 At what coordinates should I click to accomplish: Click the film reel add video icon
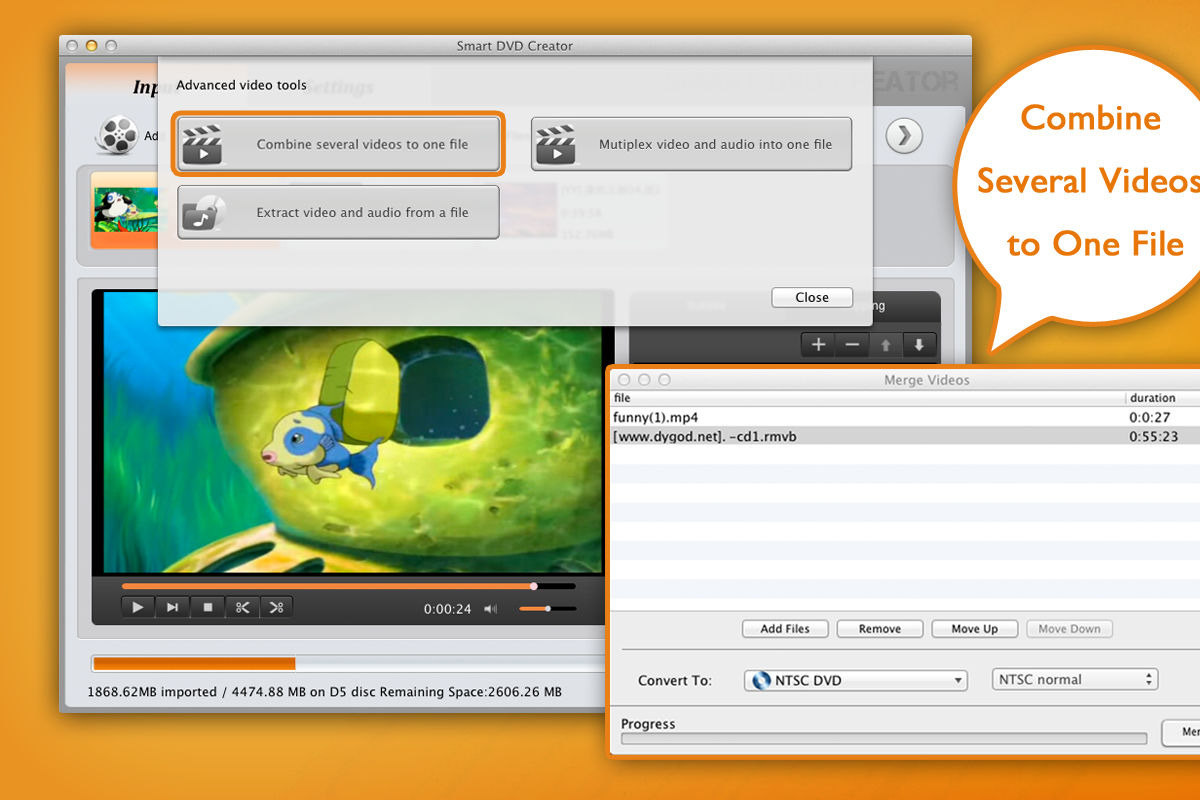click(117, 134)
